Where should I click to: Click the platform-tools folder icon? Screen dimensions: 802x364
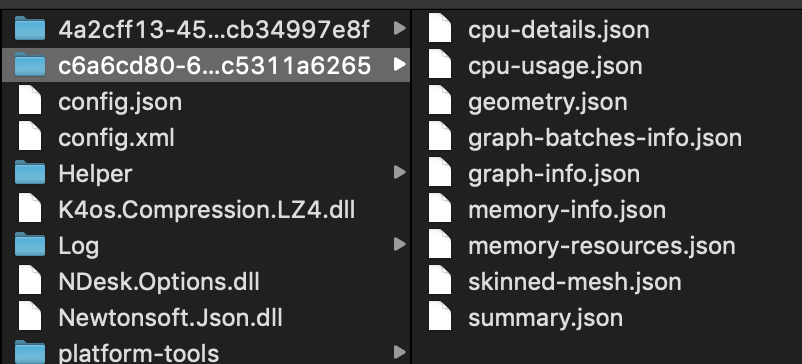pos(30,352)
